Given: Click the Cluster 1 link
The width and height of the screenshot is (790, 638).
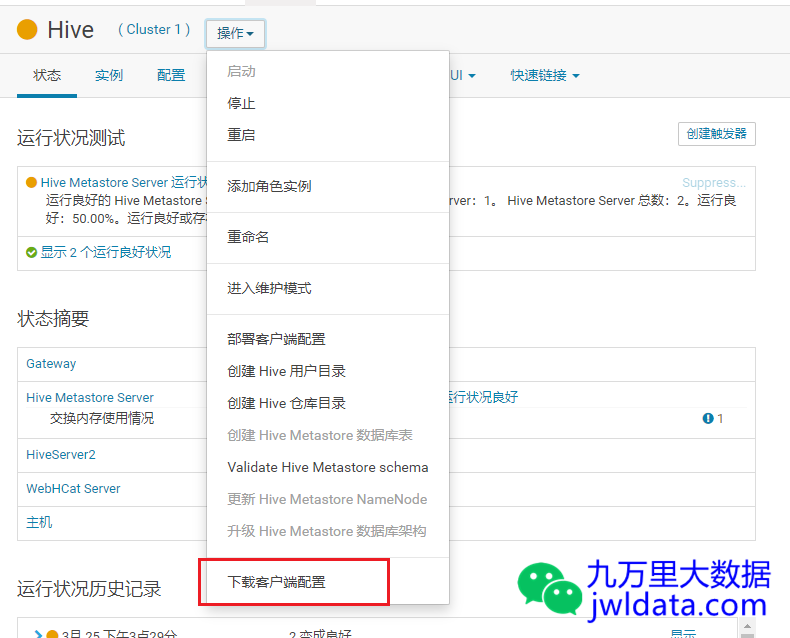Looking at the screenshot, I should [154, 30].
